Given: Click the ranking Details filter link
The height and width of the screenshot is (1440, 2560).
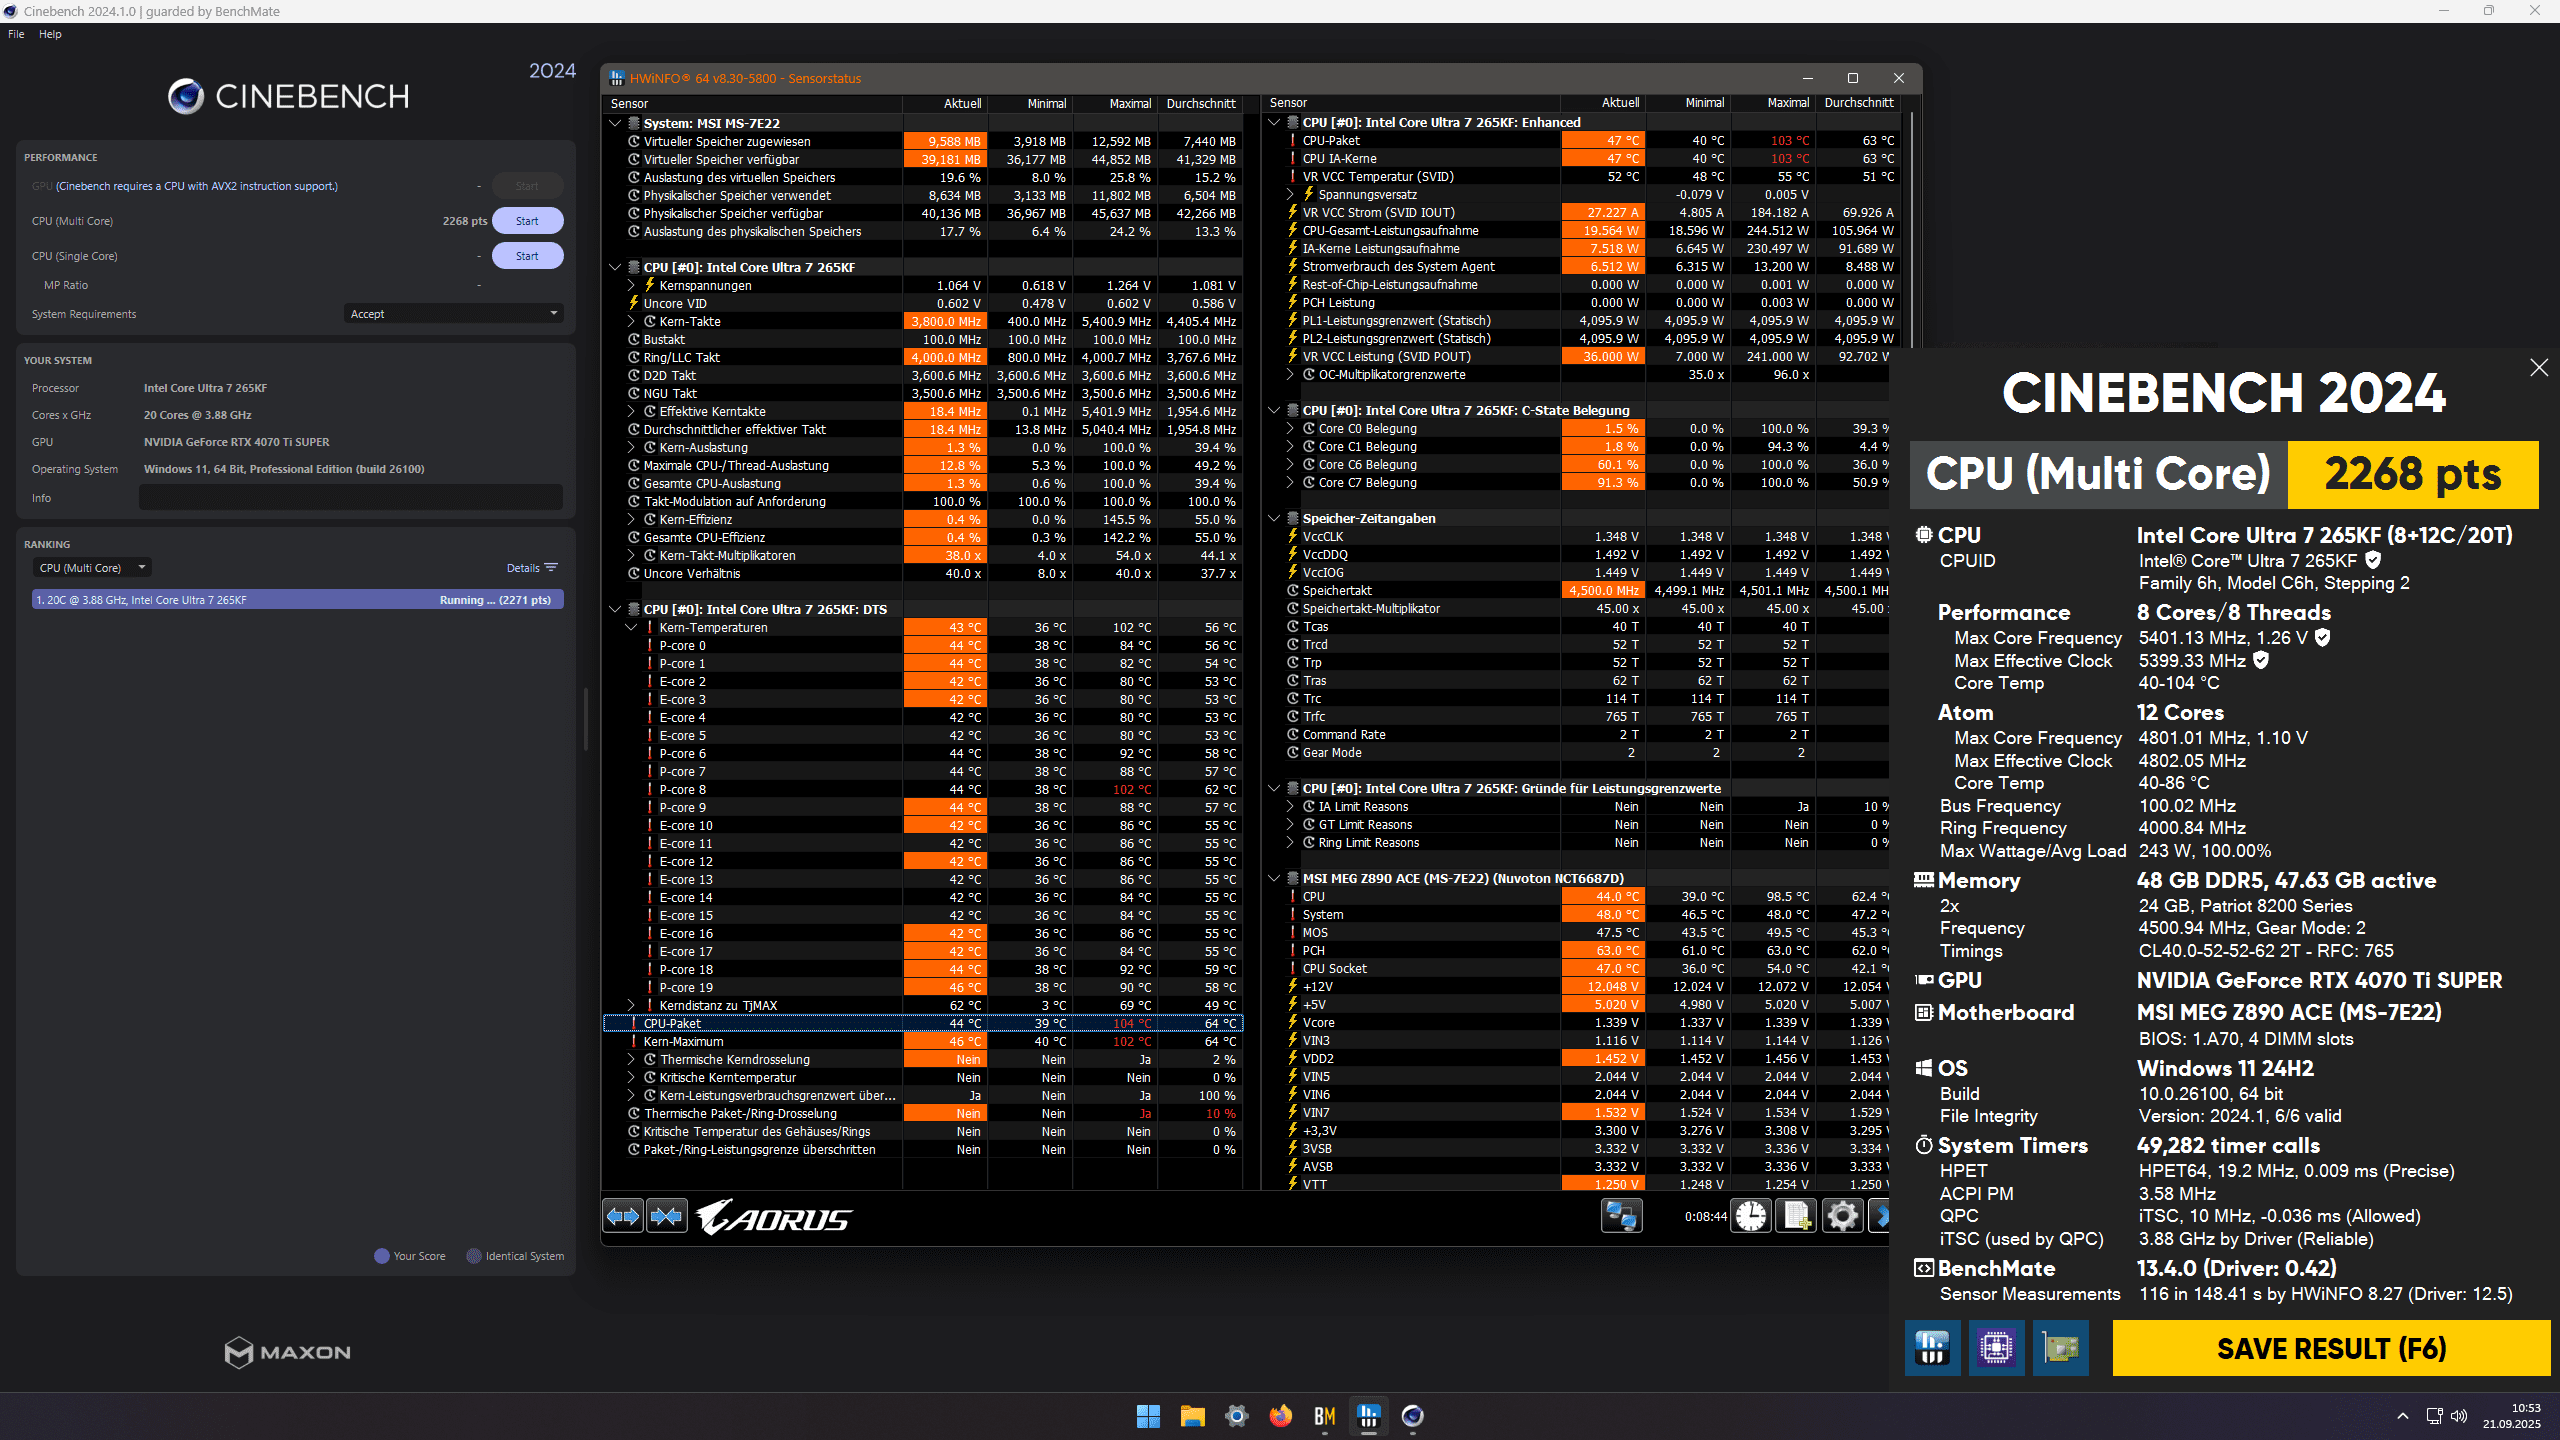Looking at the screenshot, I should point(531,568).
